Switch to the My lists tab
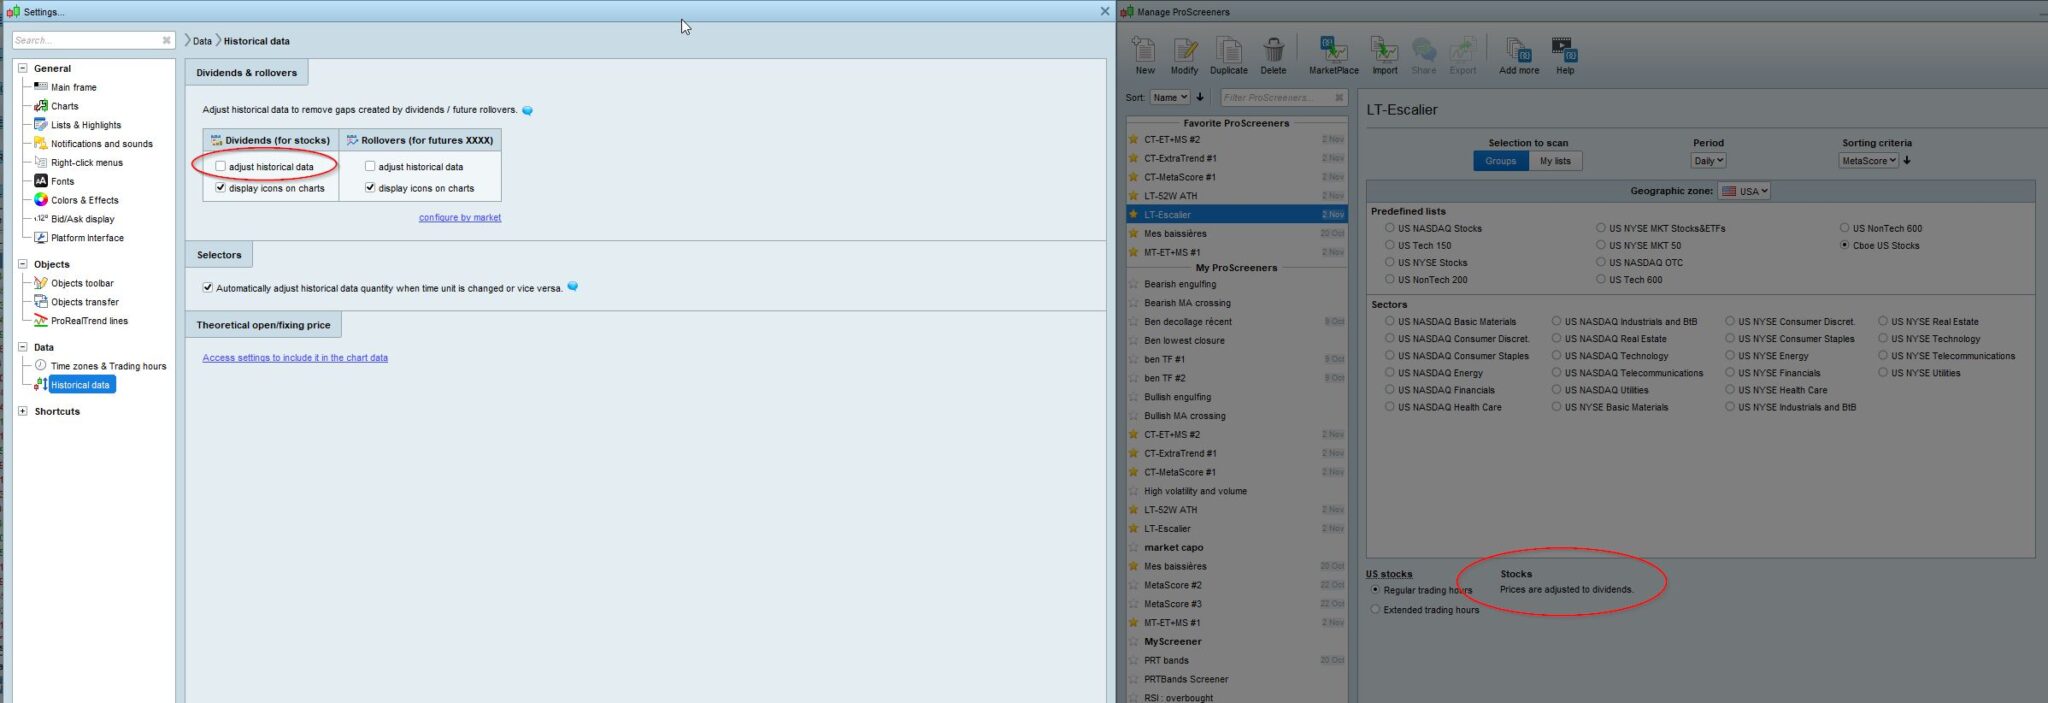 pos(1555,161)
